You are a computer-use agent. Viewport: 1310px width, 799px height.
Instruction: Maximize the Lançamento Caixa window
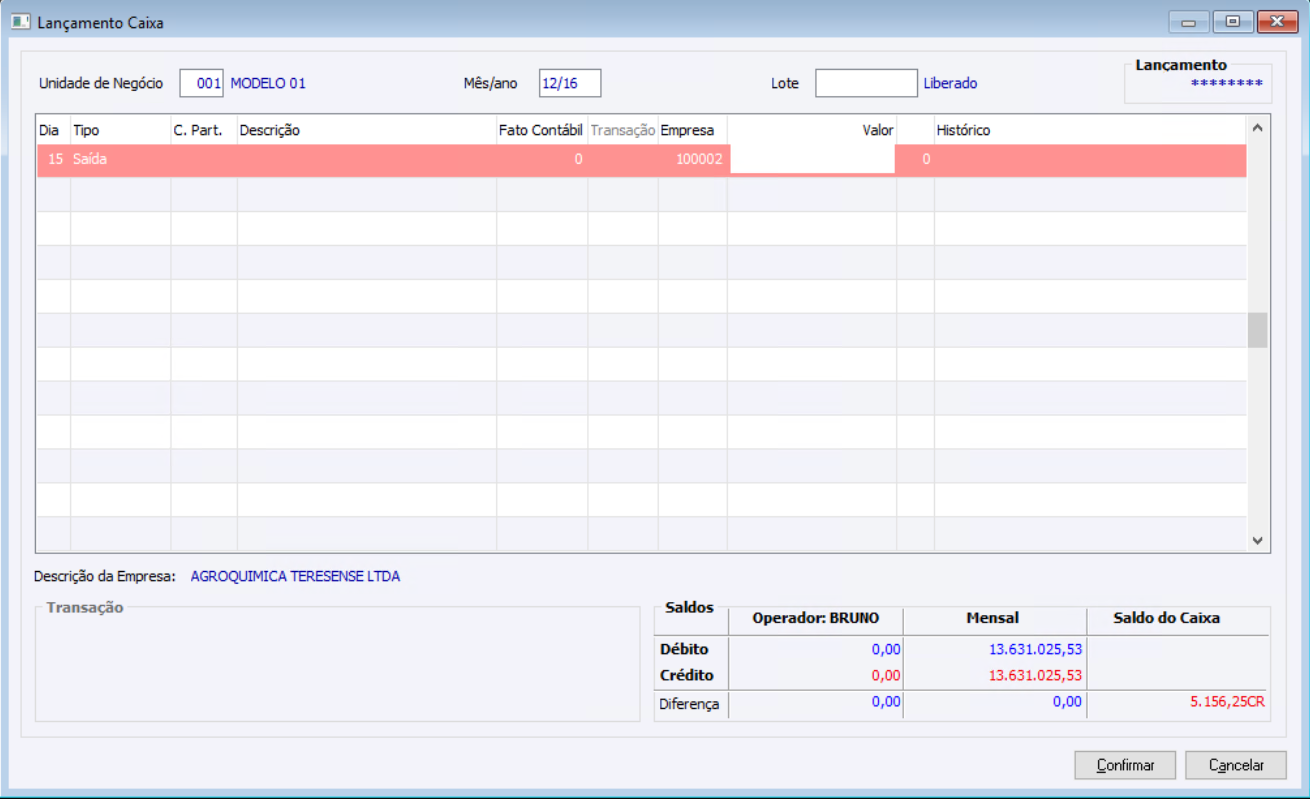[1233, 22]
